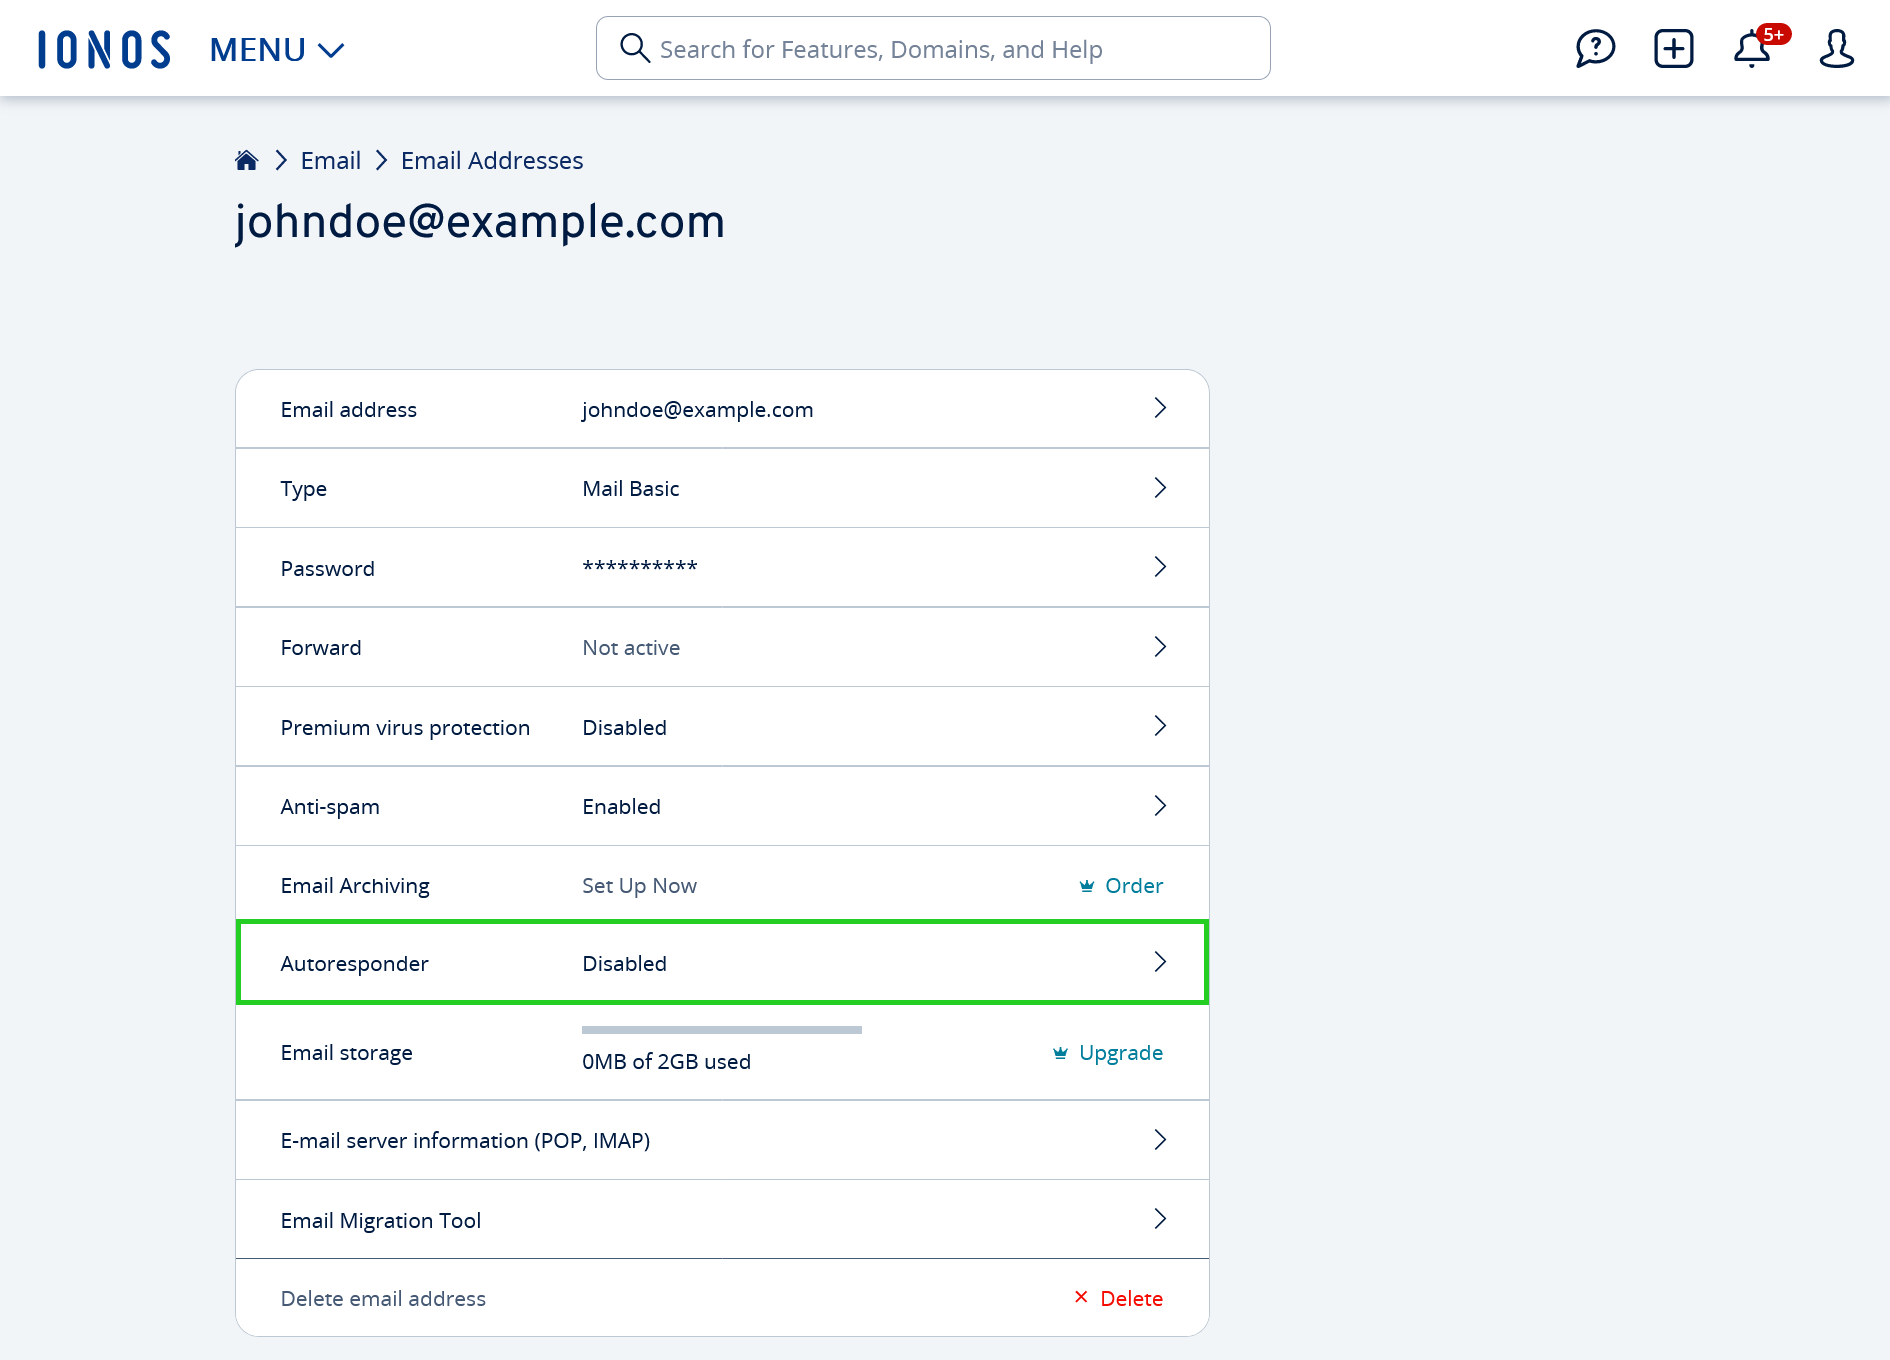1890x1360 pixels.
Task: Open the user account profile icon
Action: [1836, 48]
